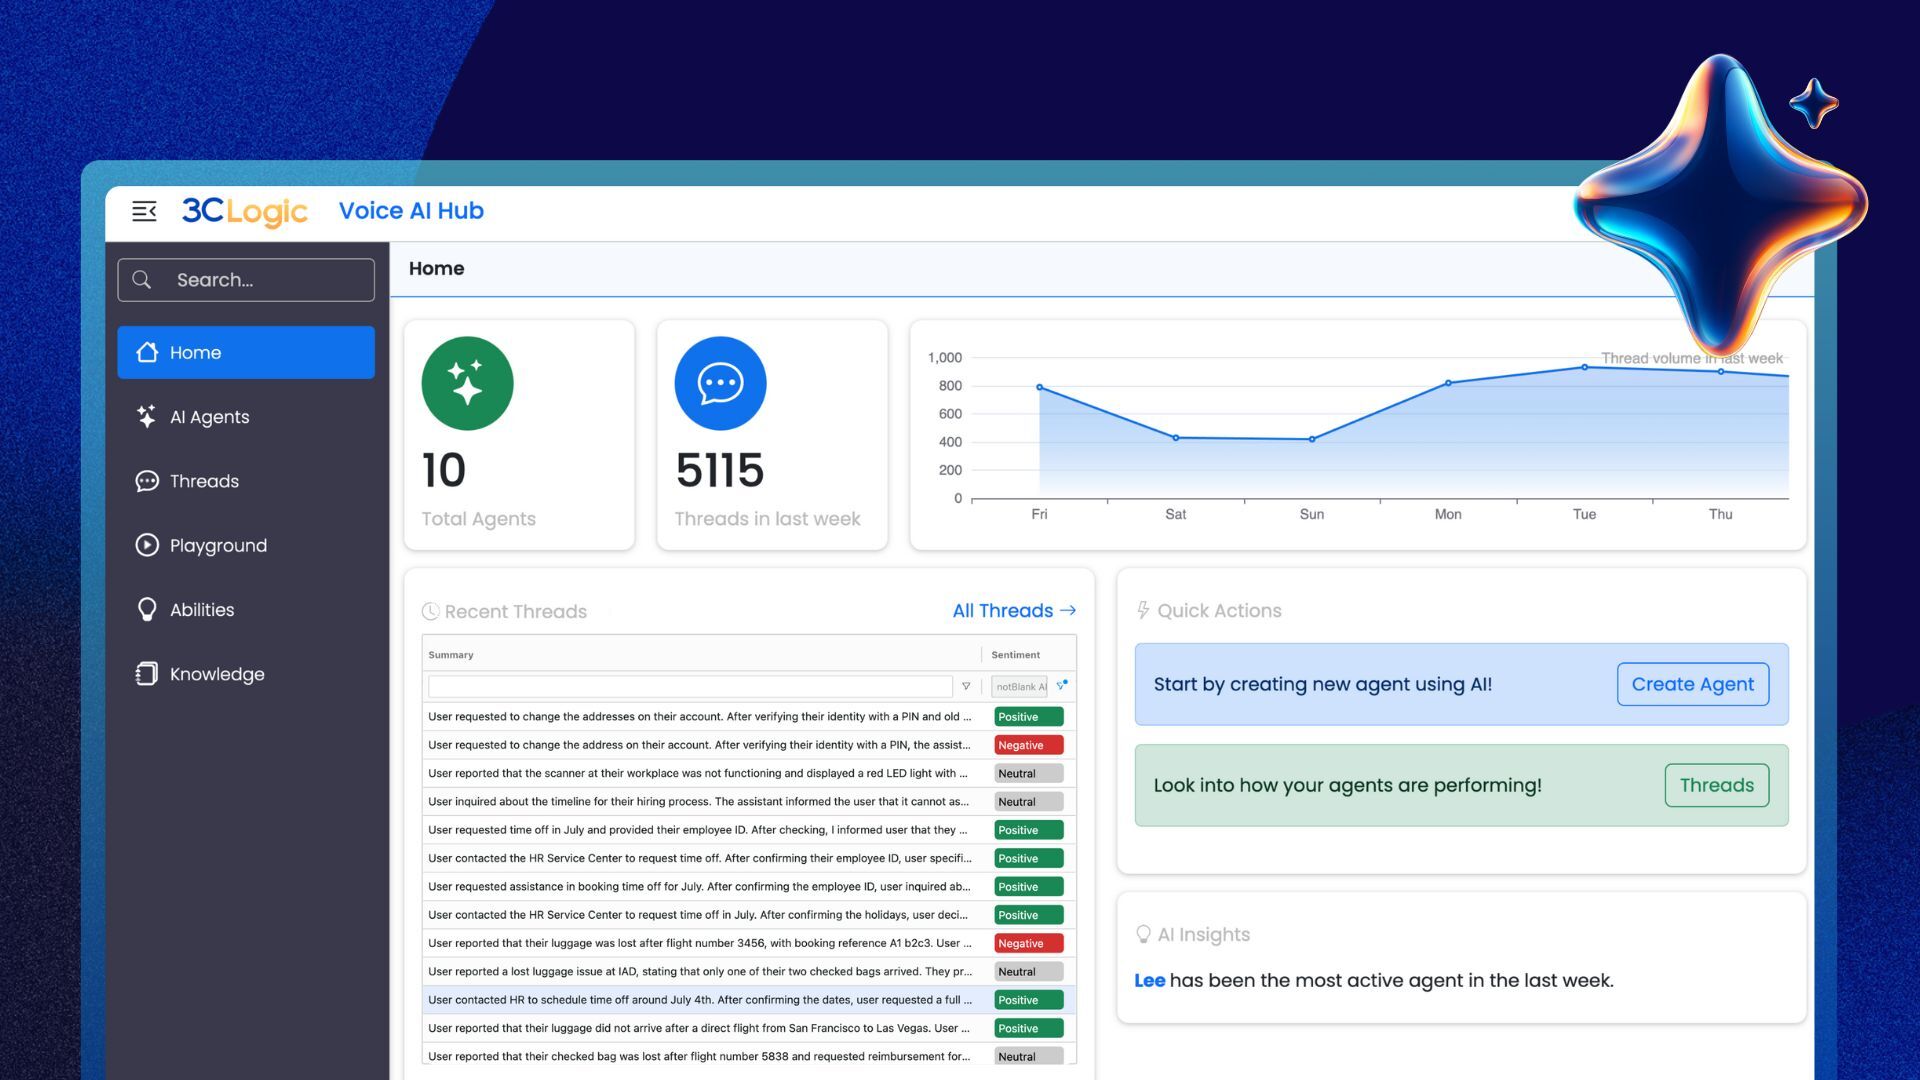Click the 3CLogic logo
Image resolution: width=1920 pixels, height=1080 pixels.
click(245, 211)
